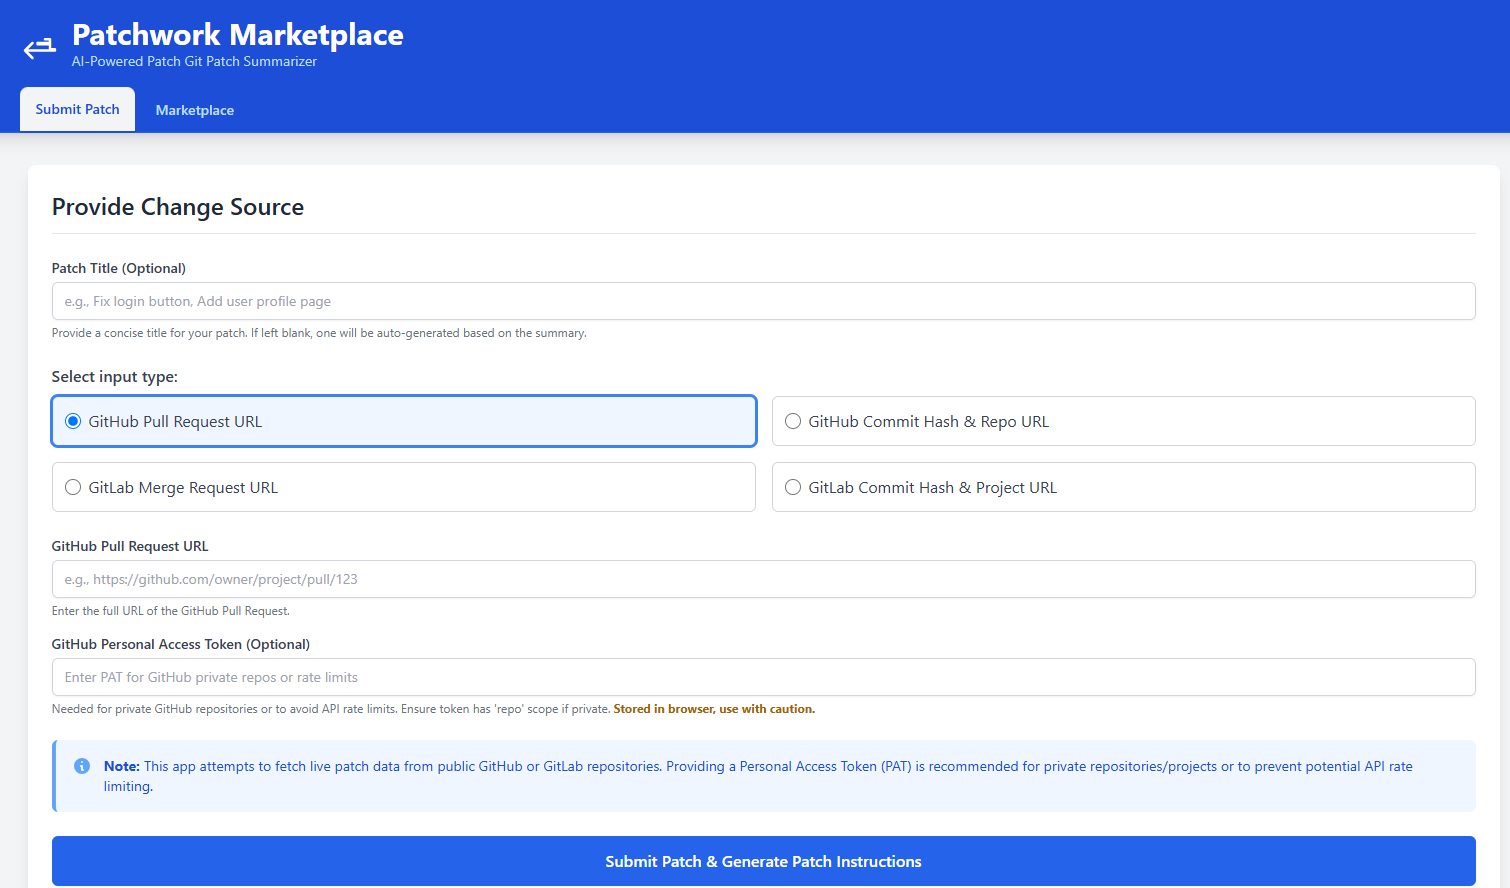Select GitLab Merge Request URL option

tap(403, 487)
